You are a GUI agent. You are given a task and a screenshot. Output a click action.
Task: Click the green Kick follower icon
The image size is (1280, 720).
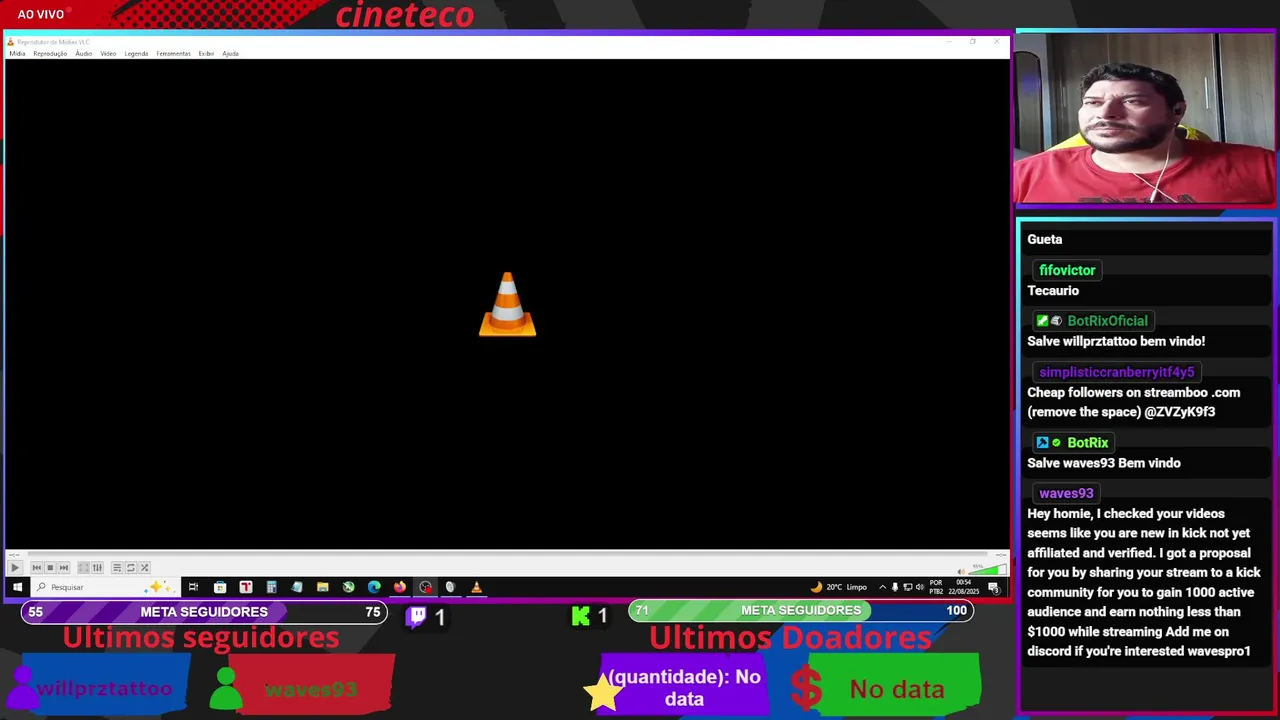pos(581,616)
